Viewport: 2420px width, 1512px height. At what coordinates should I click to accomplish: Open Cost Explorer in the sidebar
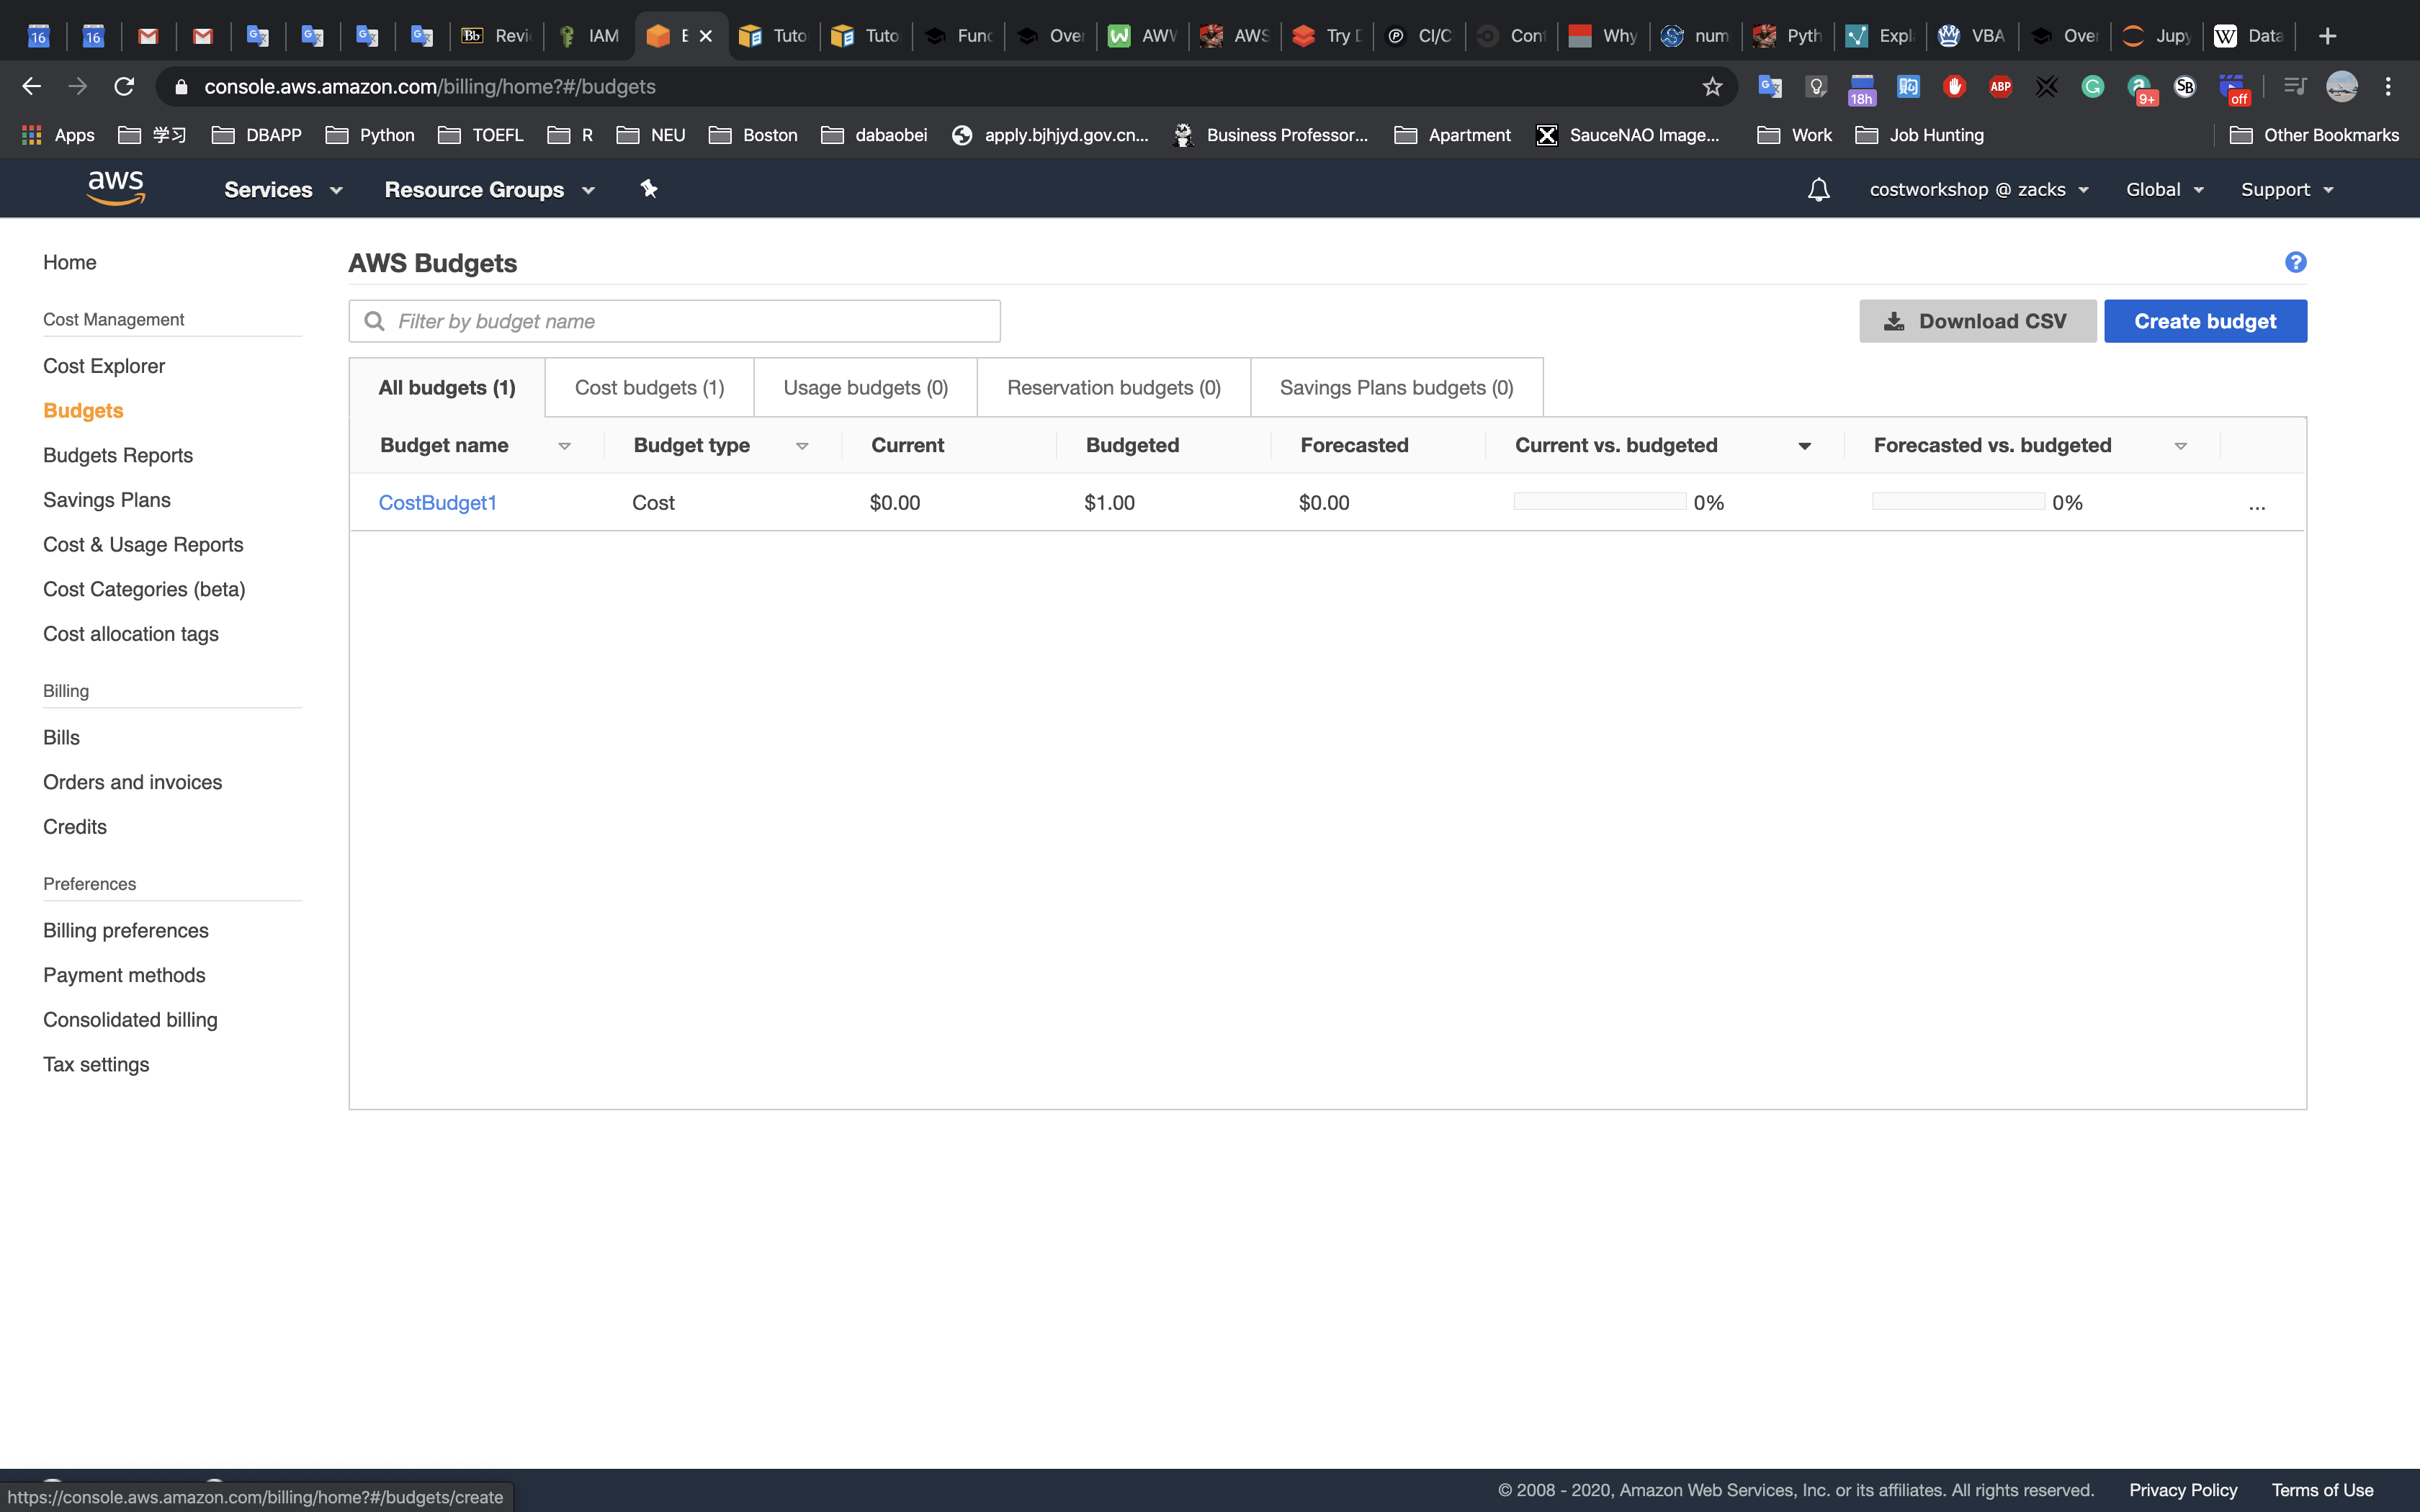coord(104,366)
